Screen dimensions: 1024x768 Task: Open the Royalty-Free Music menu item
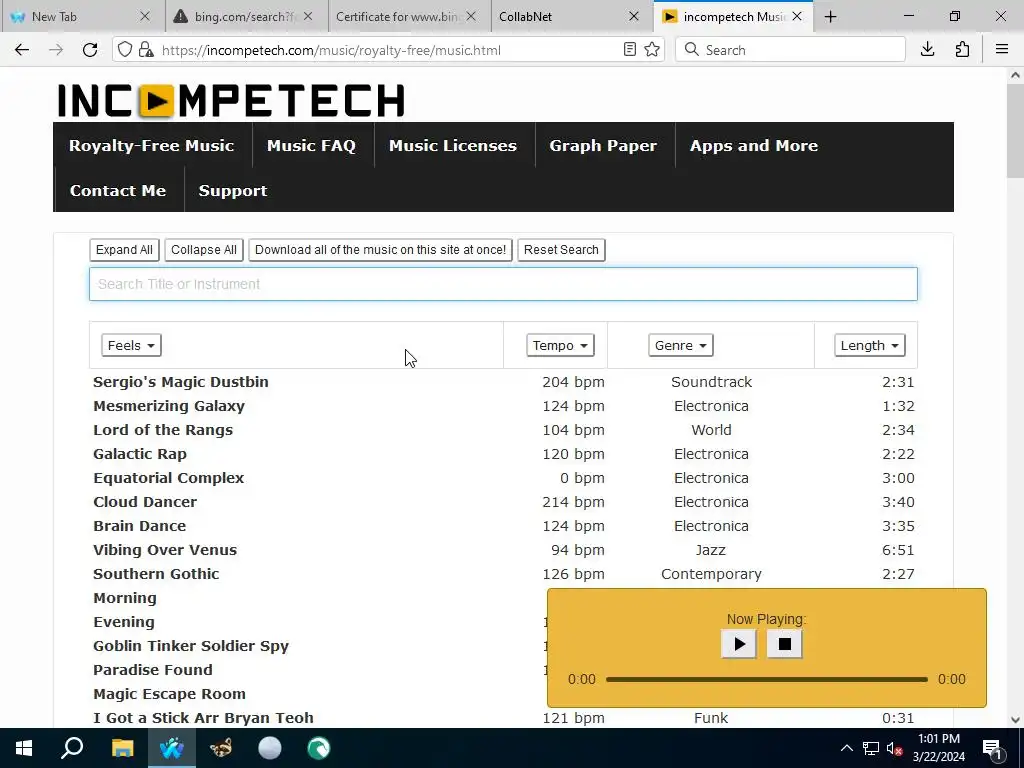click(x=152, y=146)
